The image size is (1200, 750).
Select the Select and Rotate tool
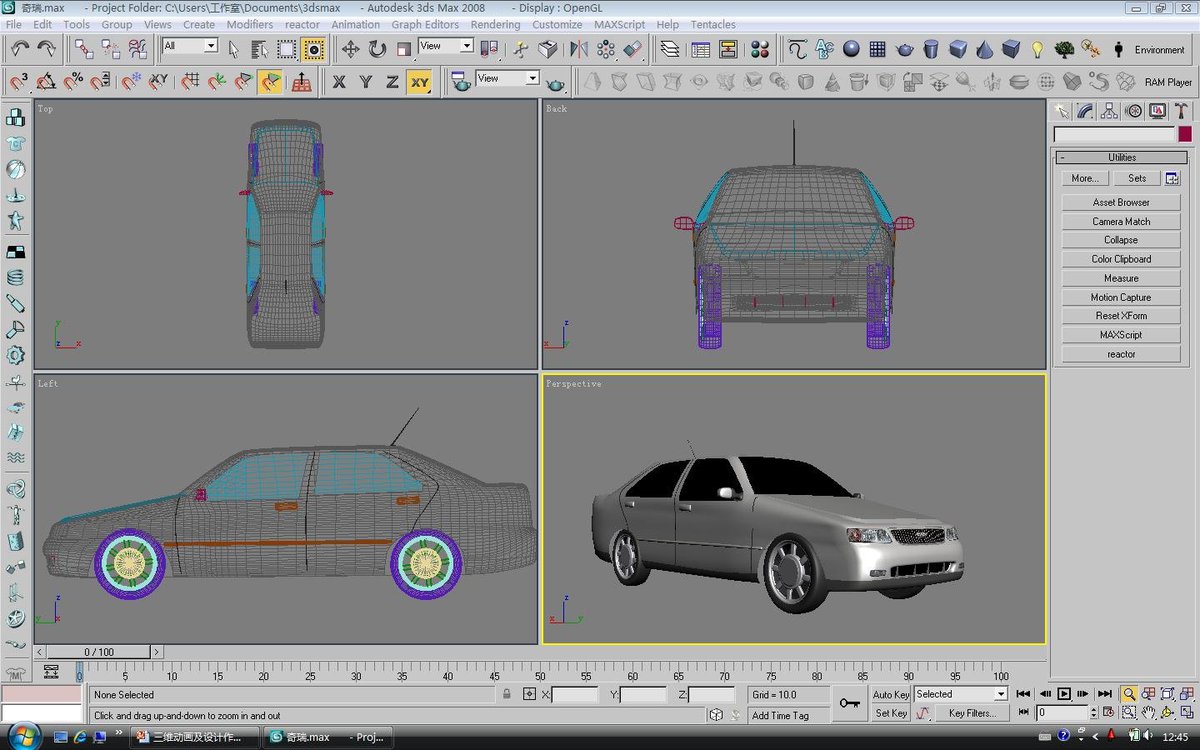click(x=377, y=48)
